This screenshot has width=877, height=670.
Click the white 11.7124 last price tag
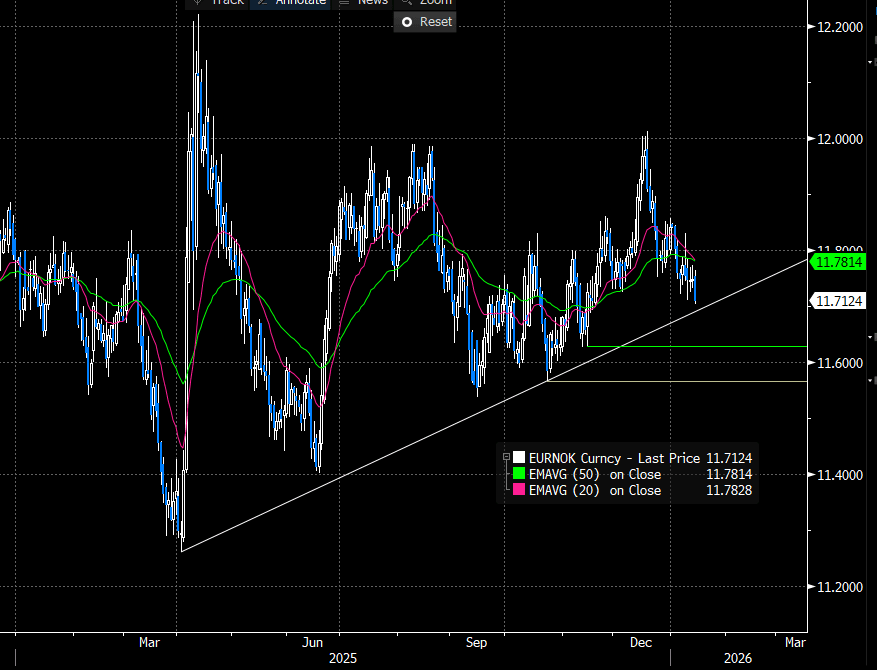coord(839,301)
